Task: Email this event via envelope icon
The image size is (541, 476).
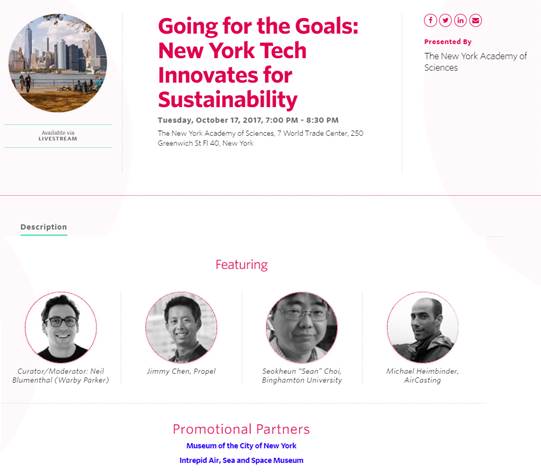Action: [475, 20]
